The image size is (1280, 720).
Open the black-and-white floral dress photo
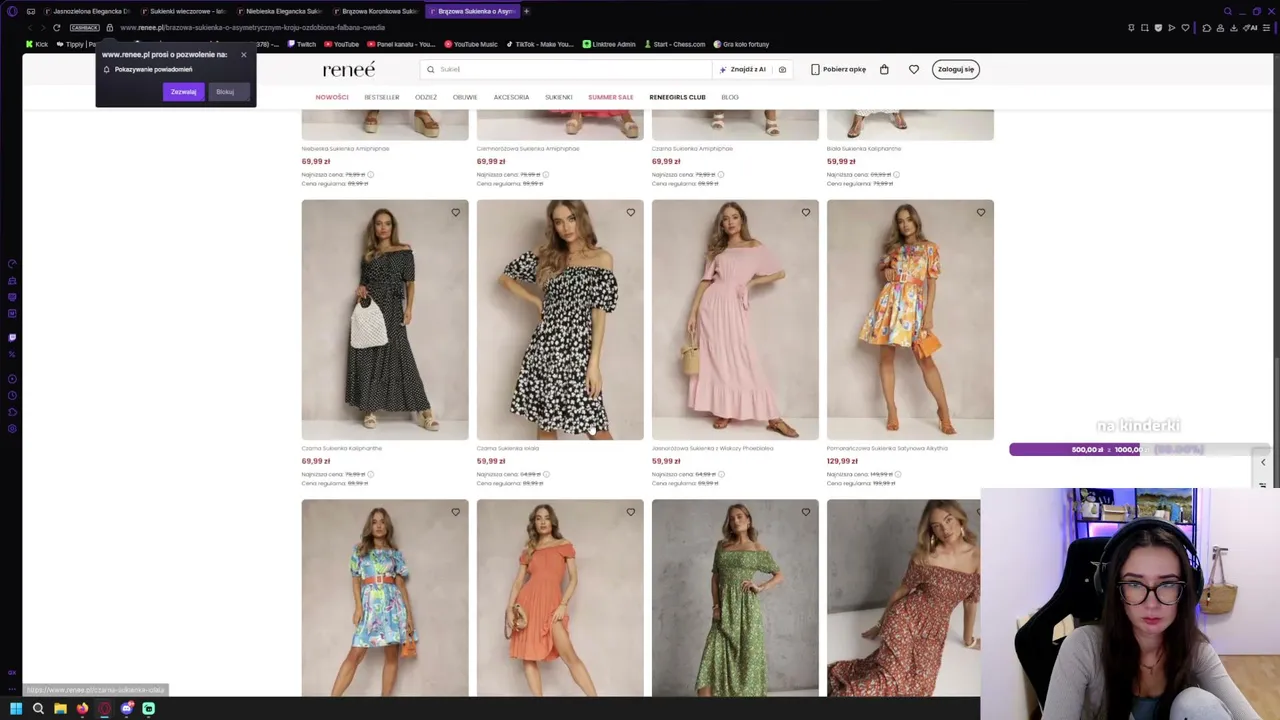pos(560,320)
